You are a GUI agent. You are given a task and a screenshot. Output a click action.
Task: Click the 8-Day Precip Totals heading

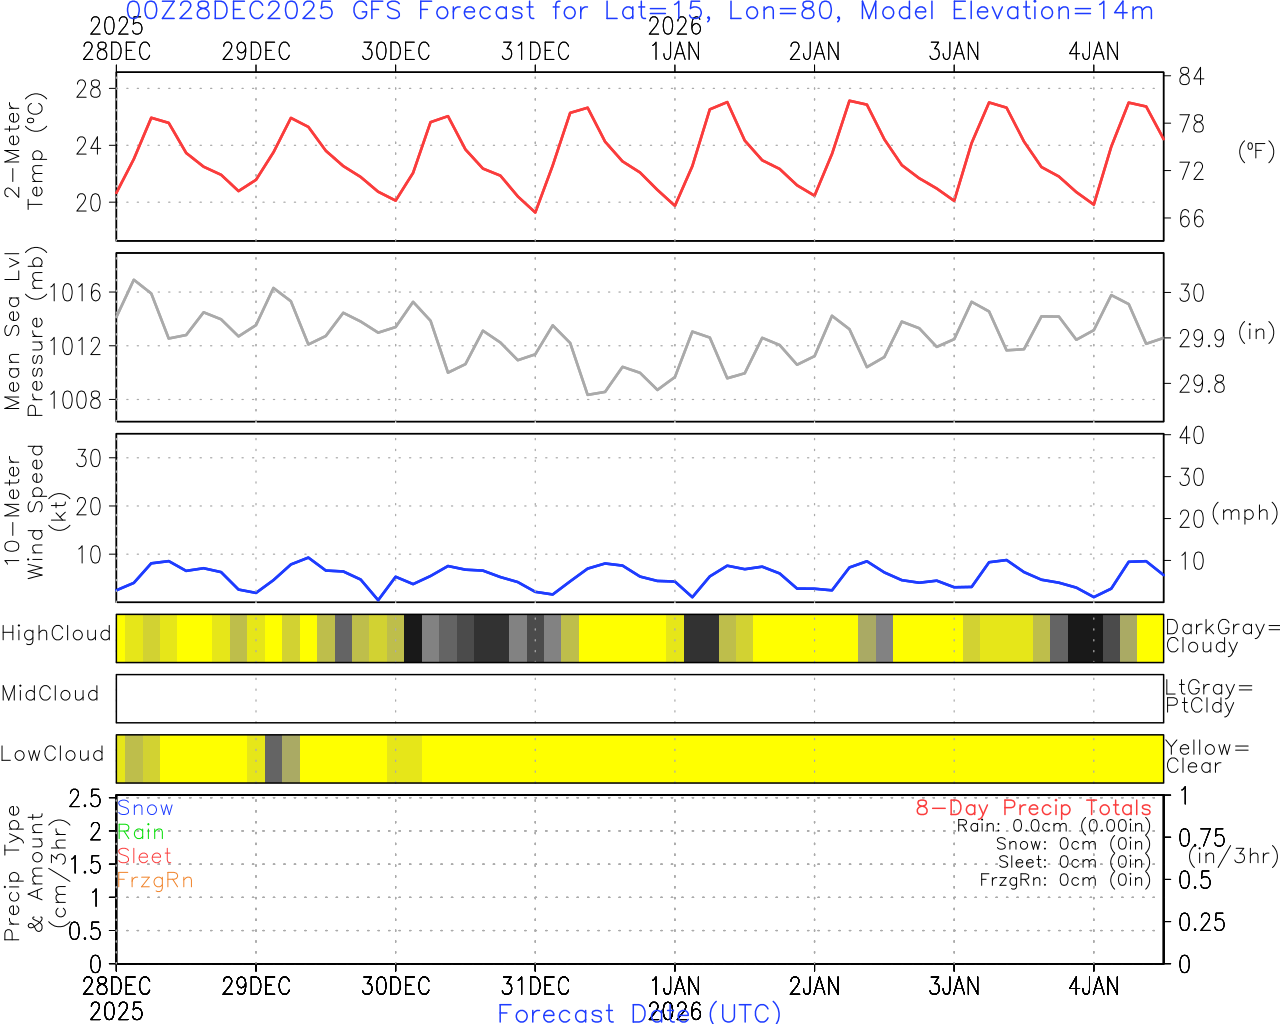tap(1033, 808)
